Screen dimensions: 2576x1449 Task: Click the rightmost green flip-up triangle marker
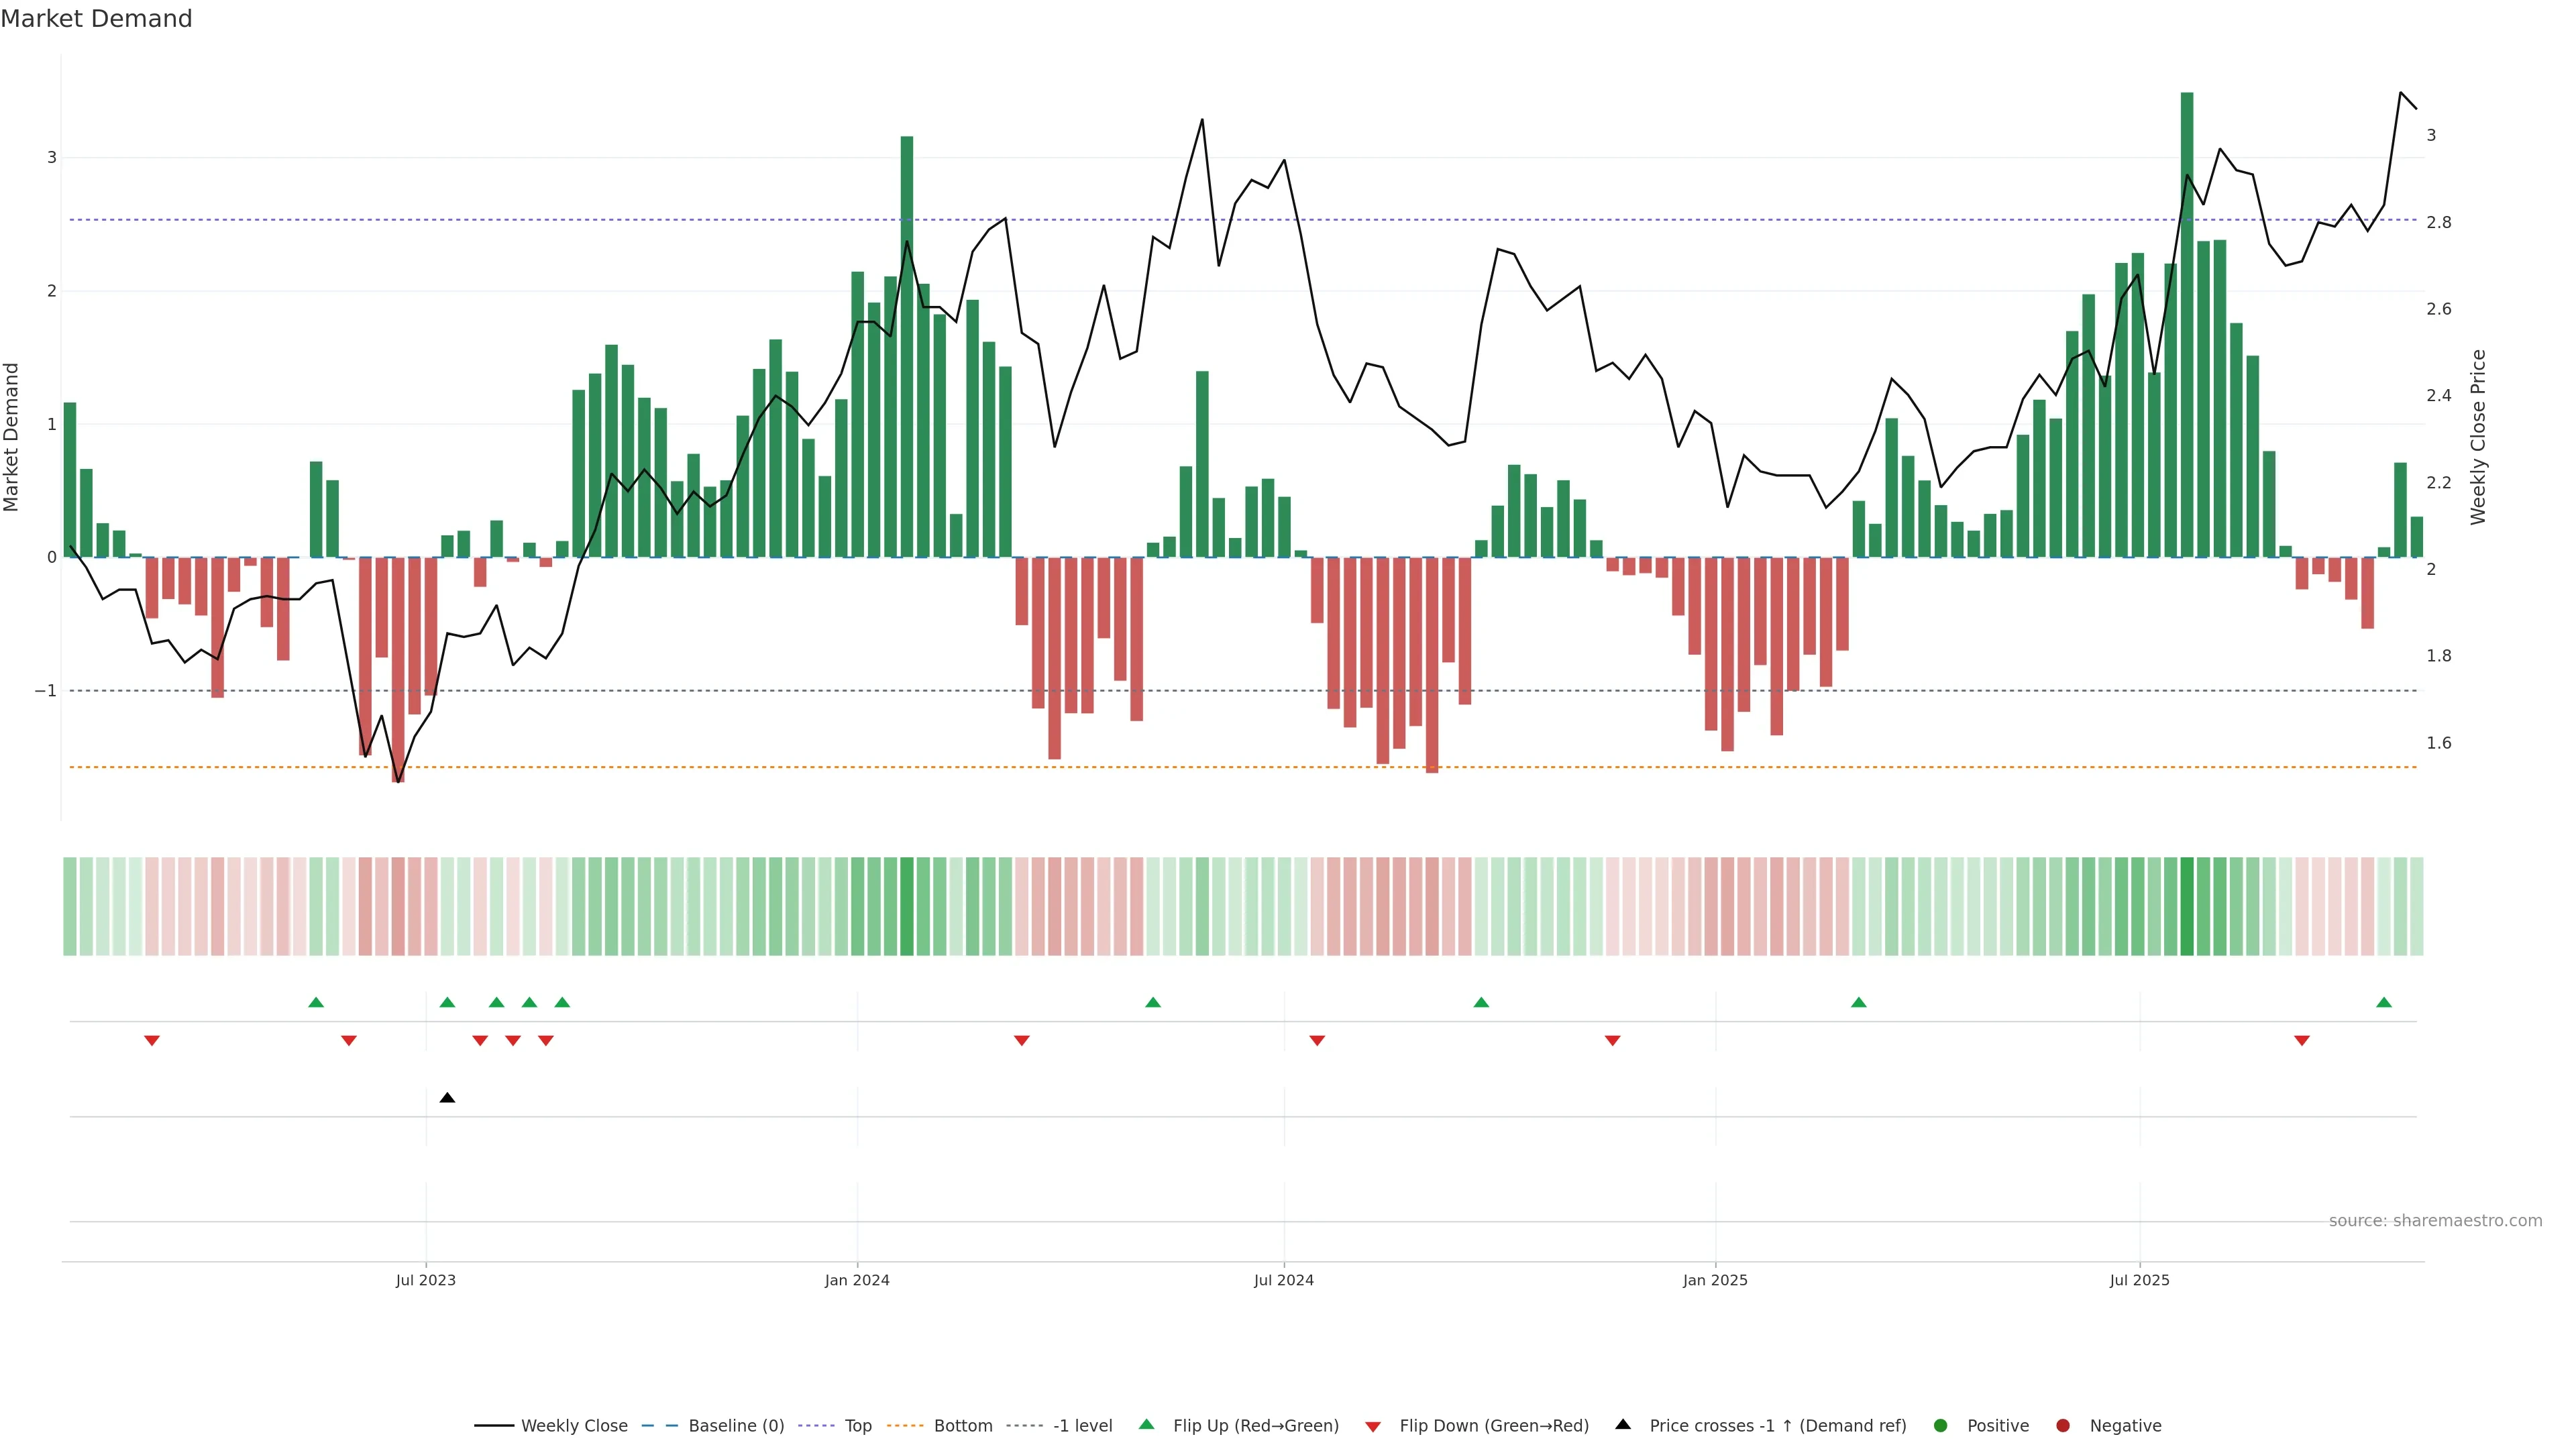pos(2384,1002)
